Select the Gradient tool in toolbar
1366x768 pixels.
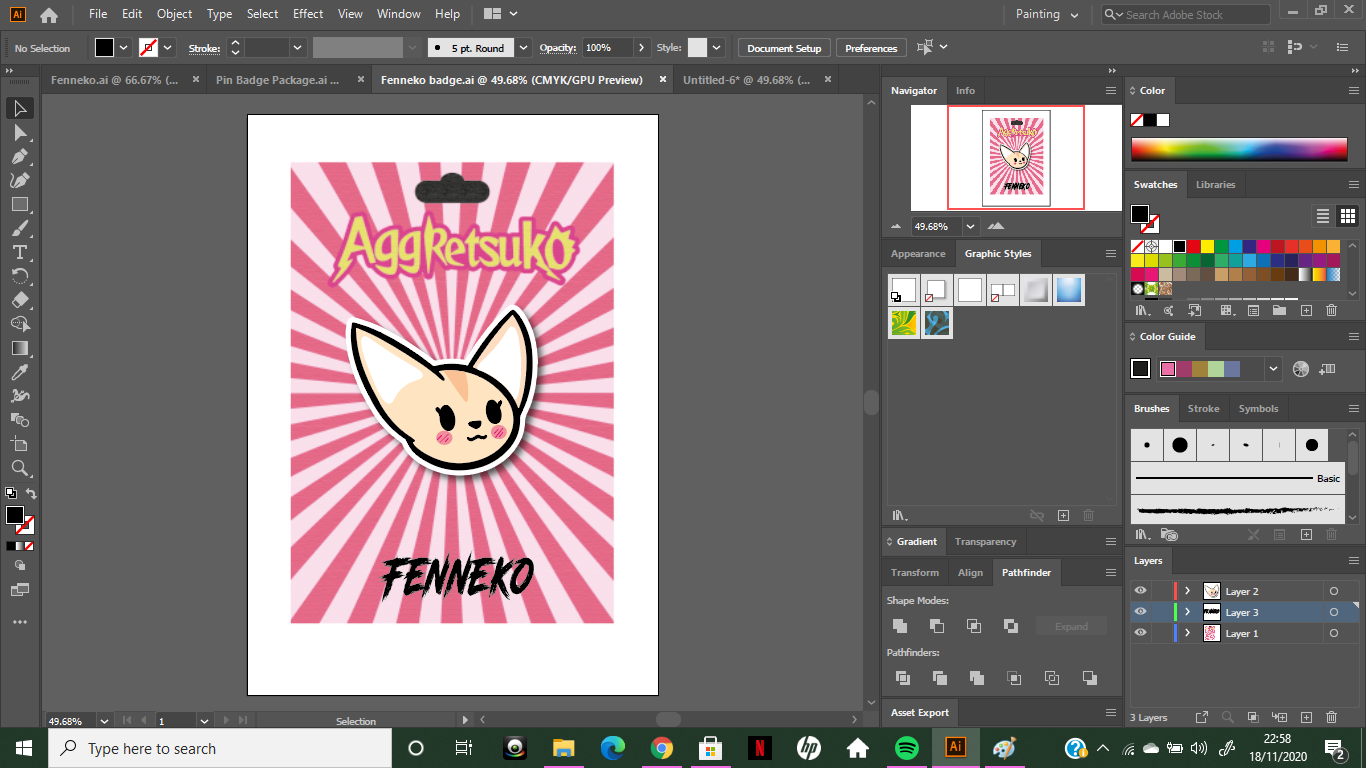[20, 348]
